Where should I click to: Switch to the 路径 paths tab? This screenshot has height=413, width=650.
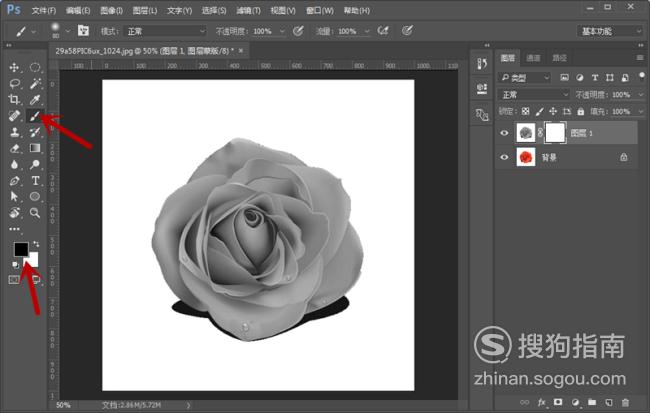(x=559, y=58)
